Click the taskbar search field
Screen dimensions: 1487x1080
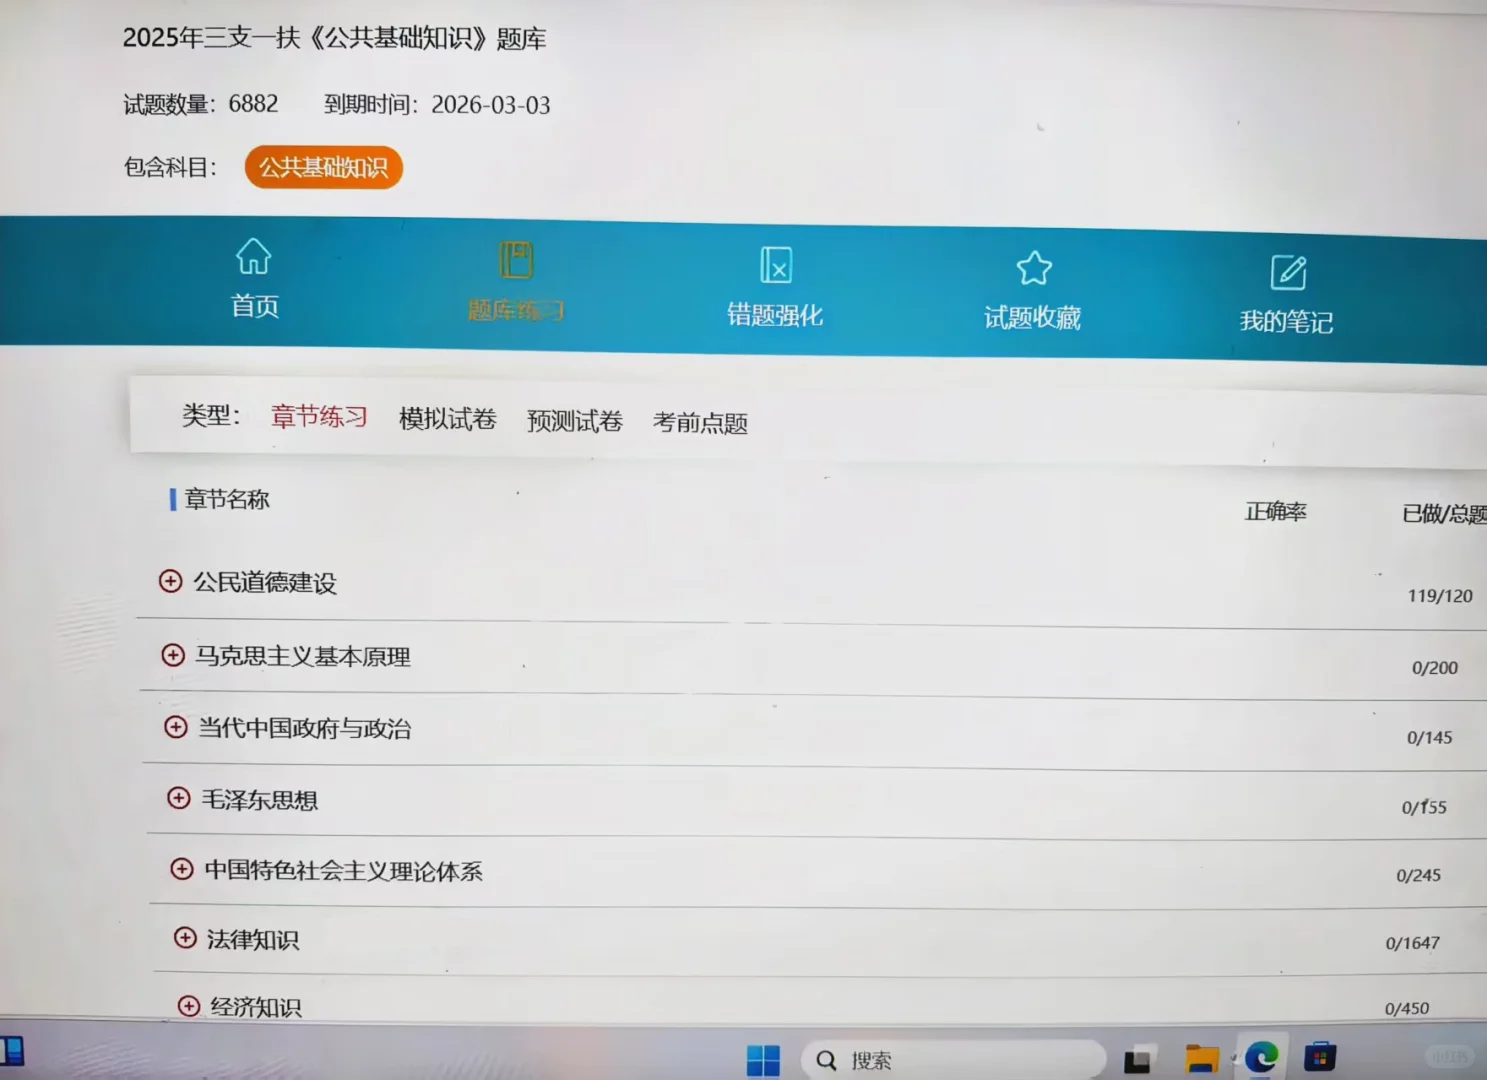pyautogui.click(x=950, y=1059)
